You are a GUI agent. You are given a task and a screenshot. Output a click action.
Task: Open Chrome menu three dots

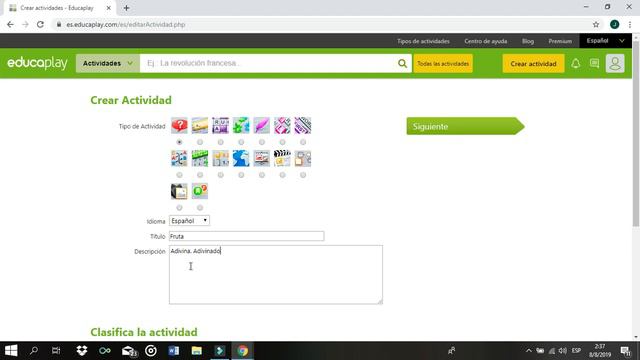(x=630, y=24)
